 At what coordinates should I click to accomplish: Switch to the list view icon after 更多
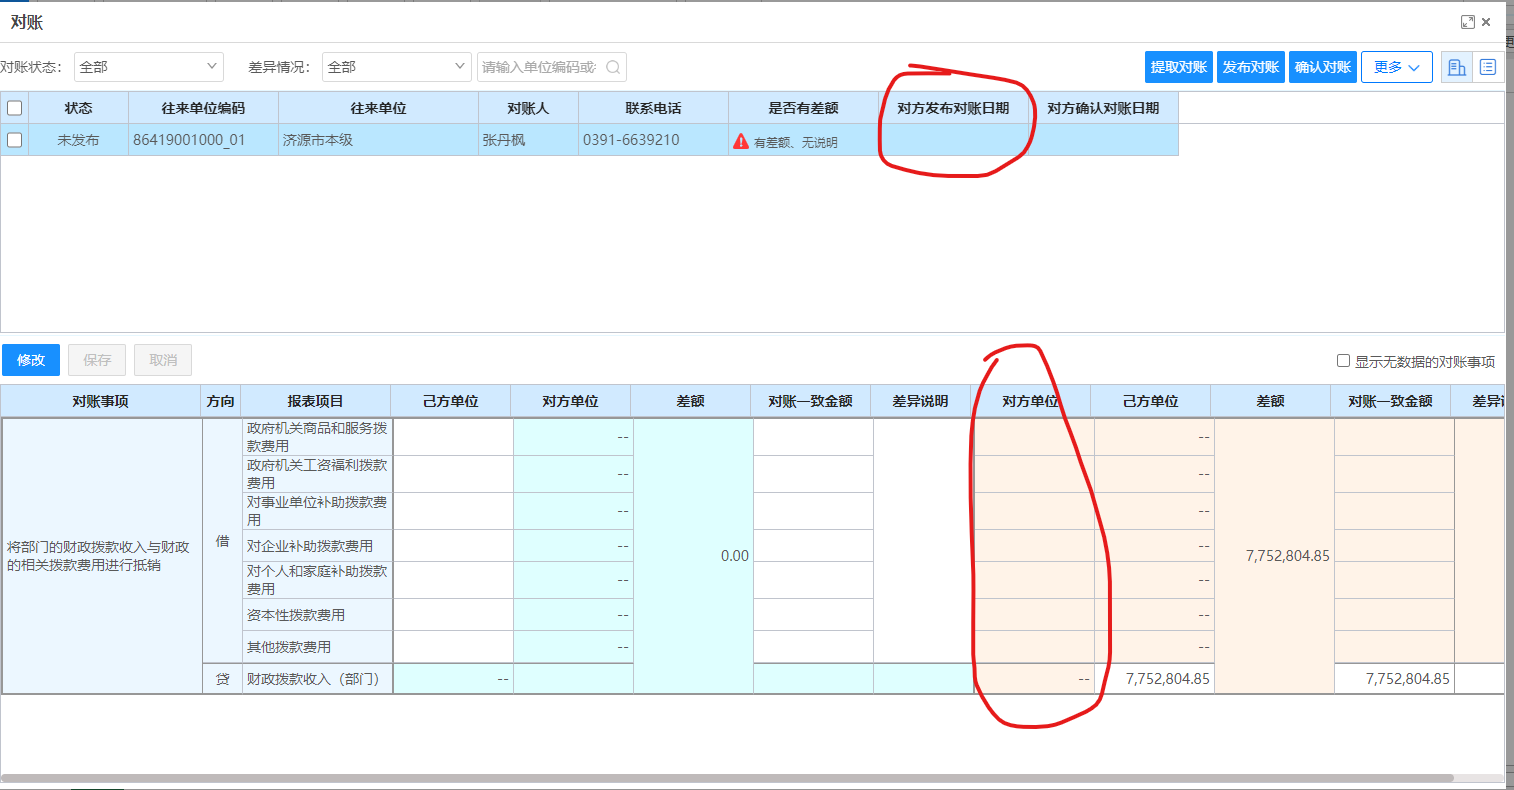(x=1488, y=67)
